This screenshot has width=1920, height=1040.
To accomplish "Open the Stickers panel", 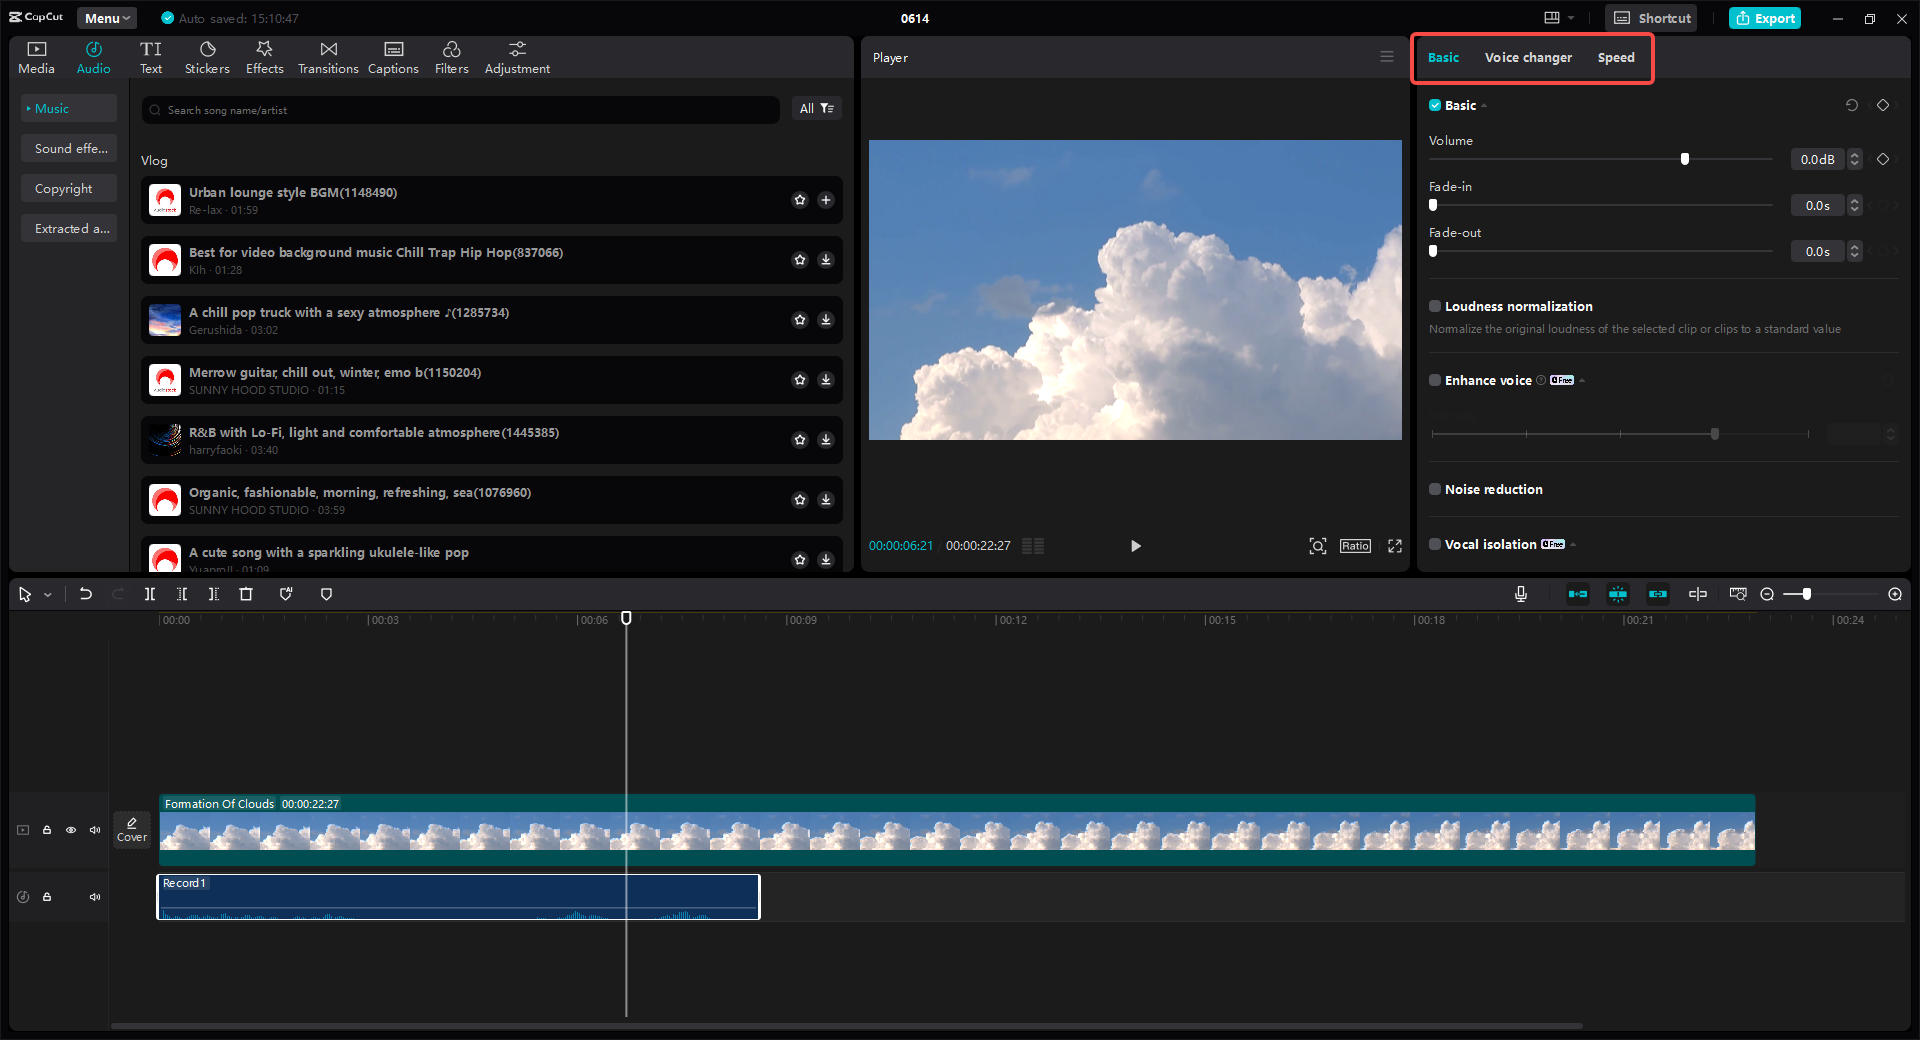I will 206,56.
